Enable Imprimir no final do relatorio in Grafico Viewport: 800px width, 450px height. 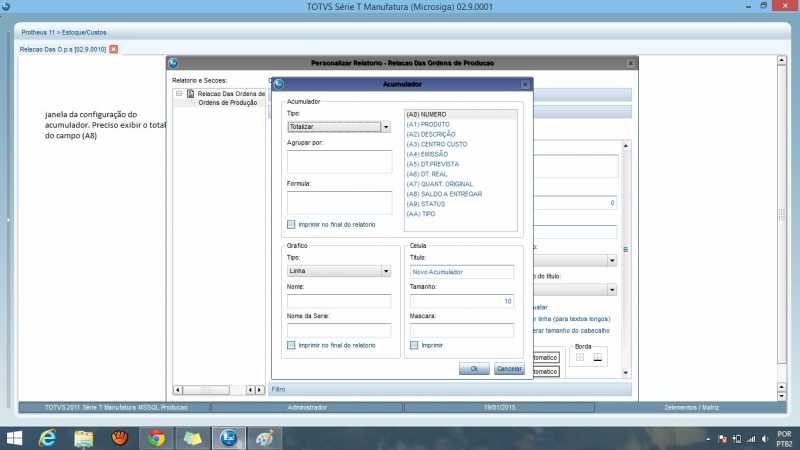(x=291, y=345)
